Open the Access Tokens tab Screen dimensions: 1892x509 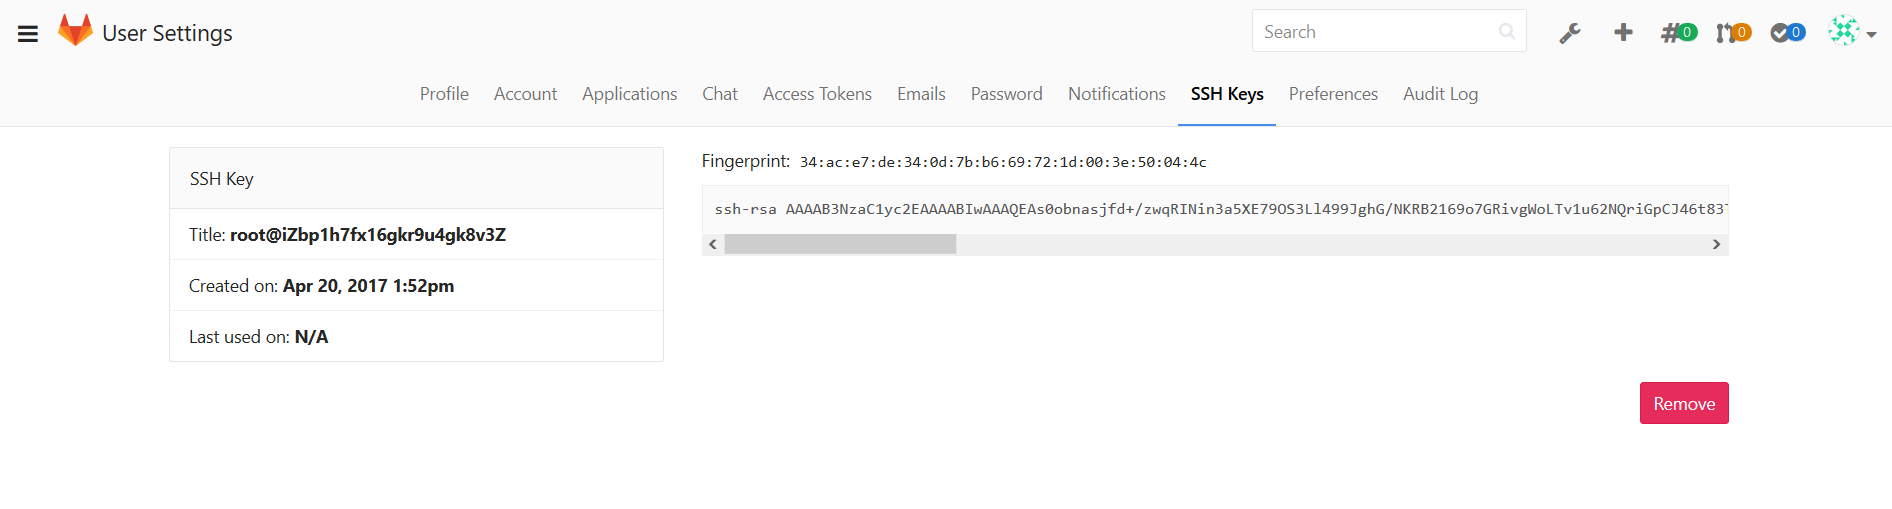pyautogui.click(x=817, y=94)
